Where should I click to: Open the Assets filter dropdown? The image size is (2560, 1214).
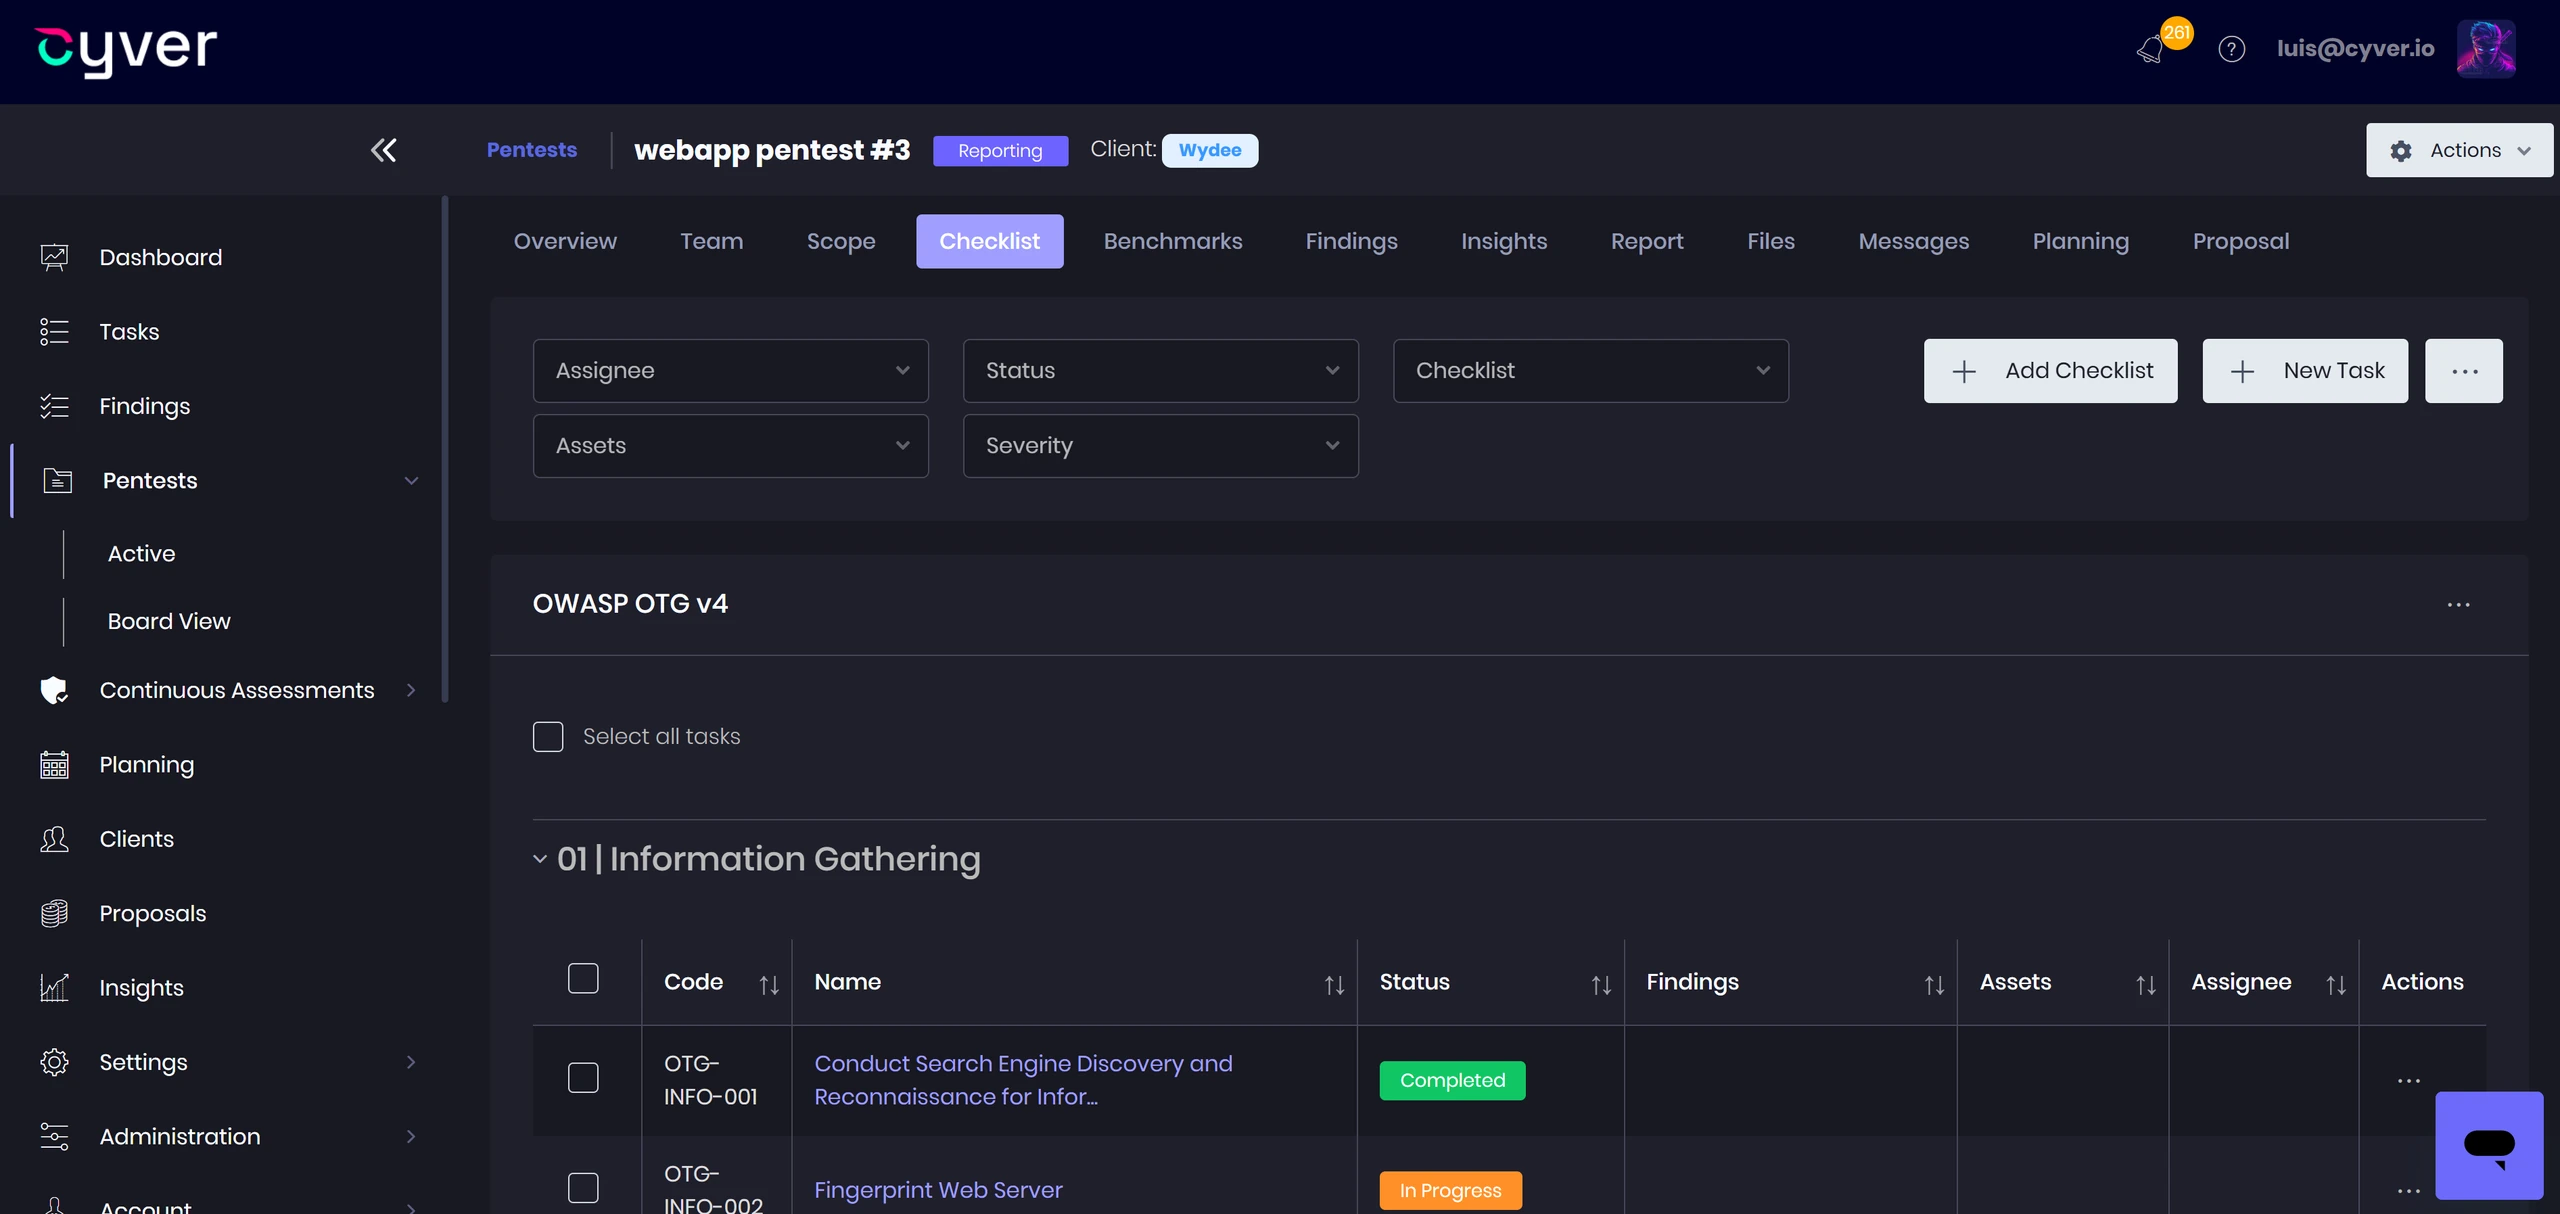pyautogui.click(x=731, y=446)
